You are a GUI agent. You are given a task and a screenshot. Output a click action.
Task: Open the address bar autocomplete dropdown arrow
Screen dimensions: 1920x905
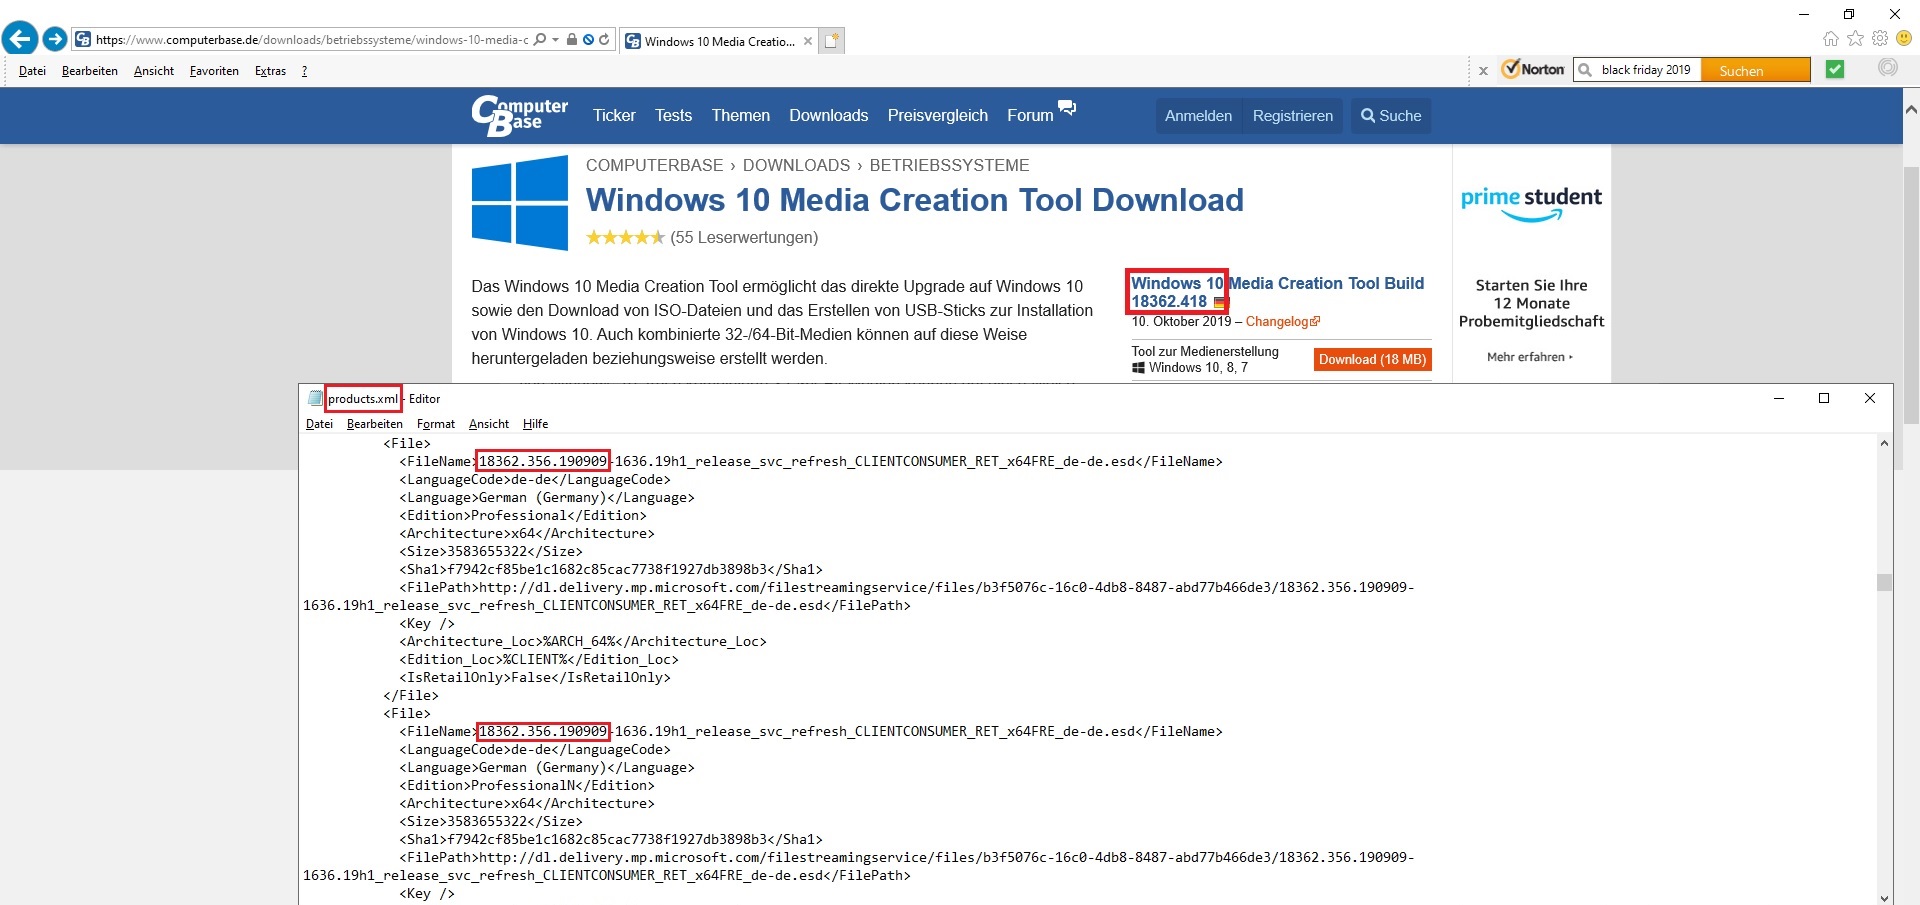click(555, 40)
